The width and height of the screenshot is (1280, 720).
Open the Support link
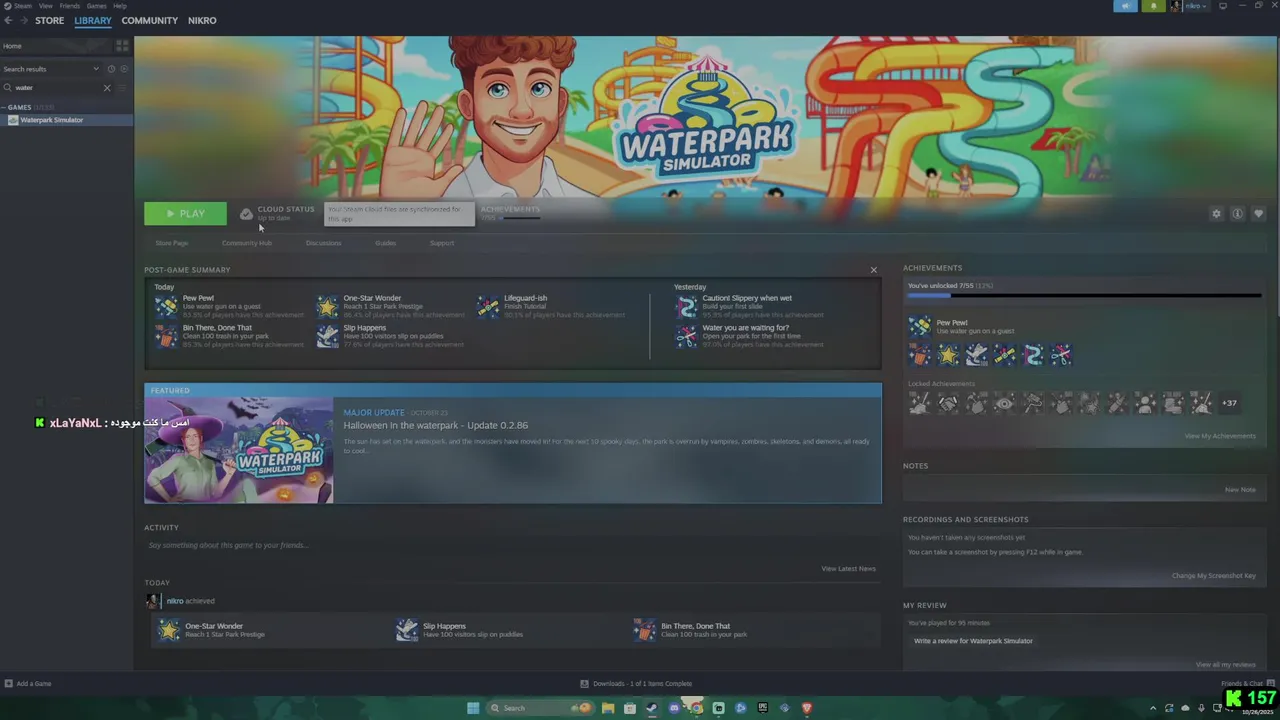click(442, 243)
